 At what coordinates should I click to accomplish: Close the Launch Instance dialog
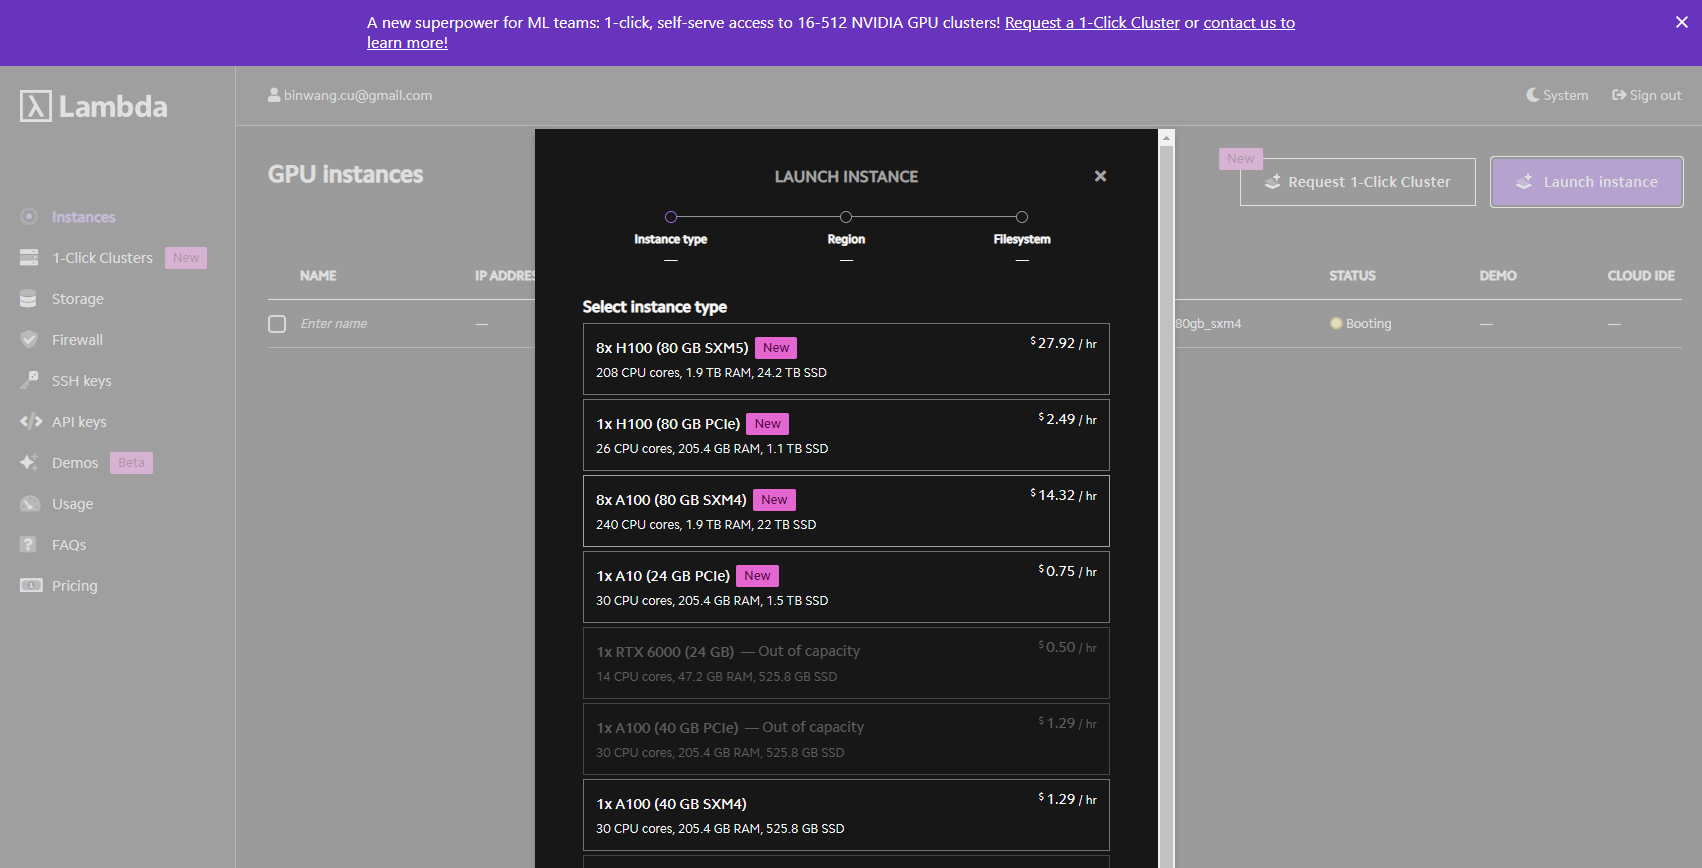tap(1100, 176)
